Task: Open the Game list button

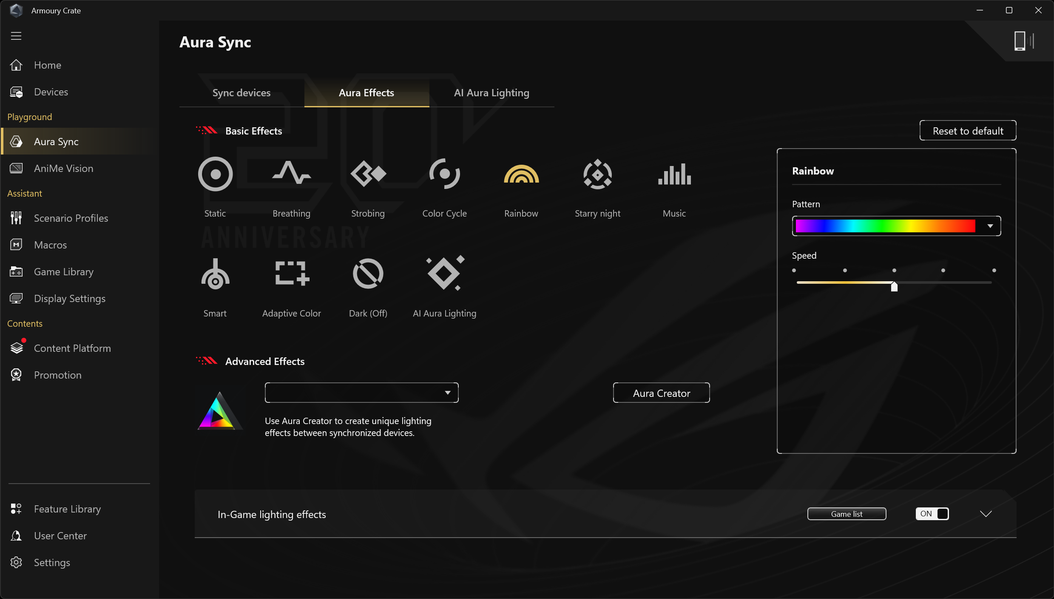Action: [x=846, y=514]
